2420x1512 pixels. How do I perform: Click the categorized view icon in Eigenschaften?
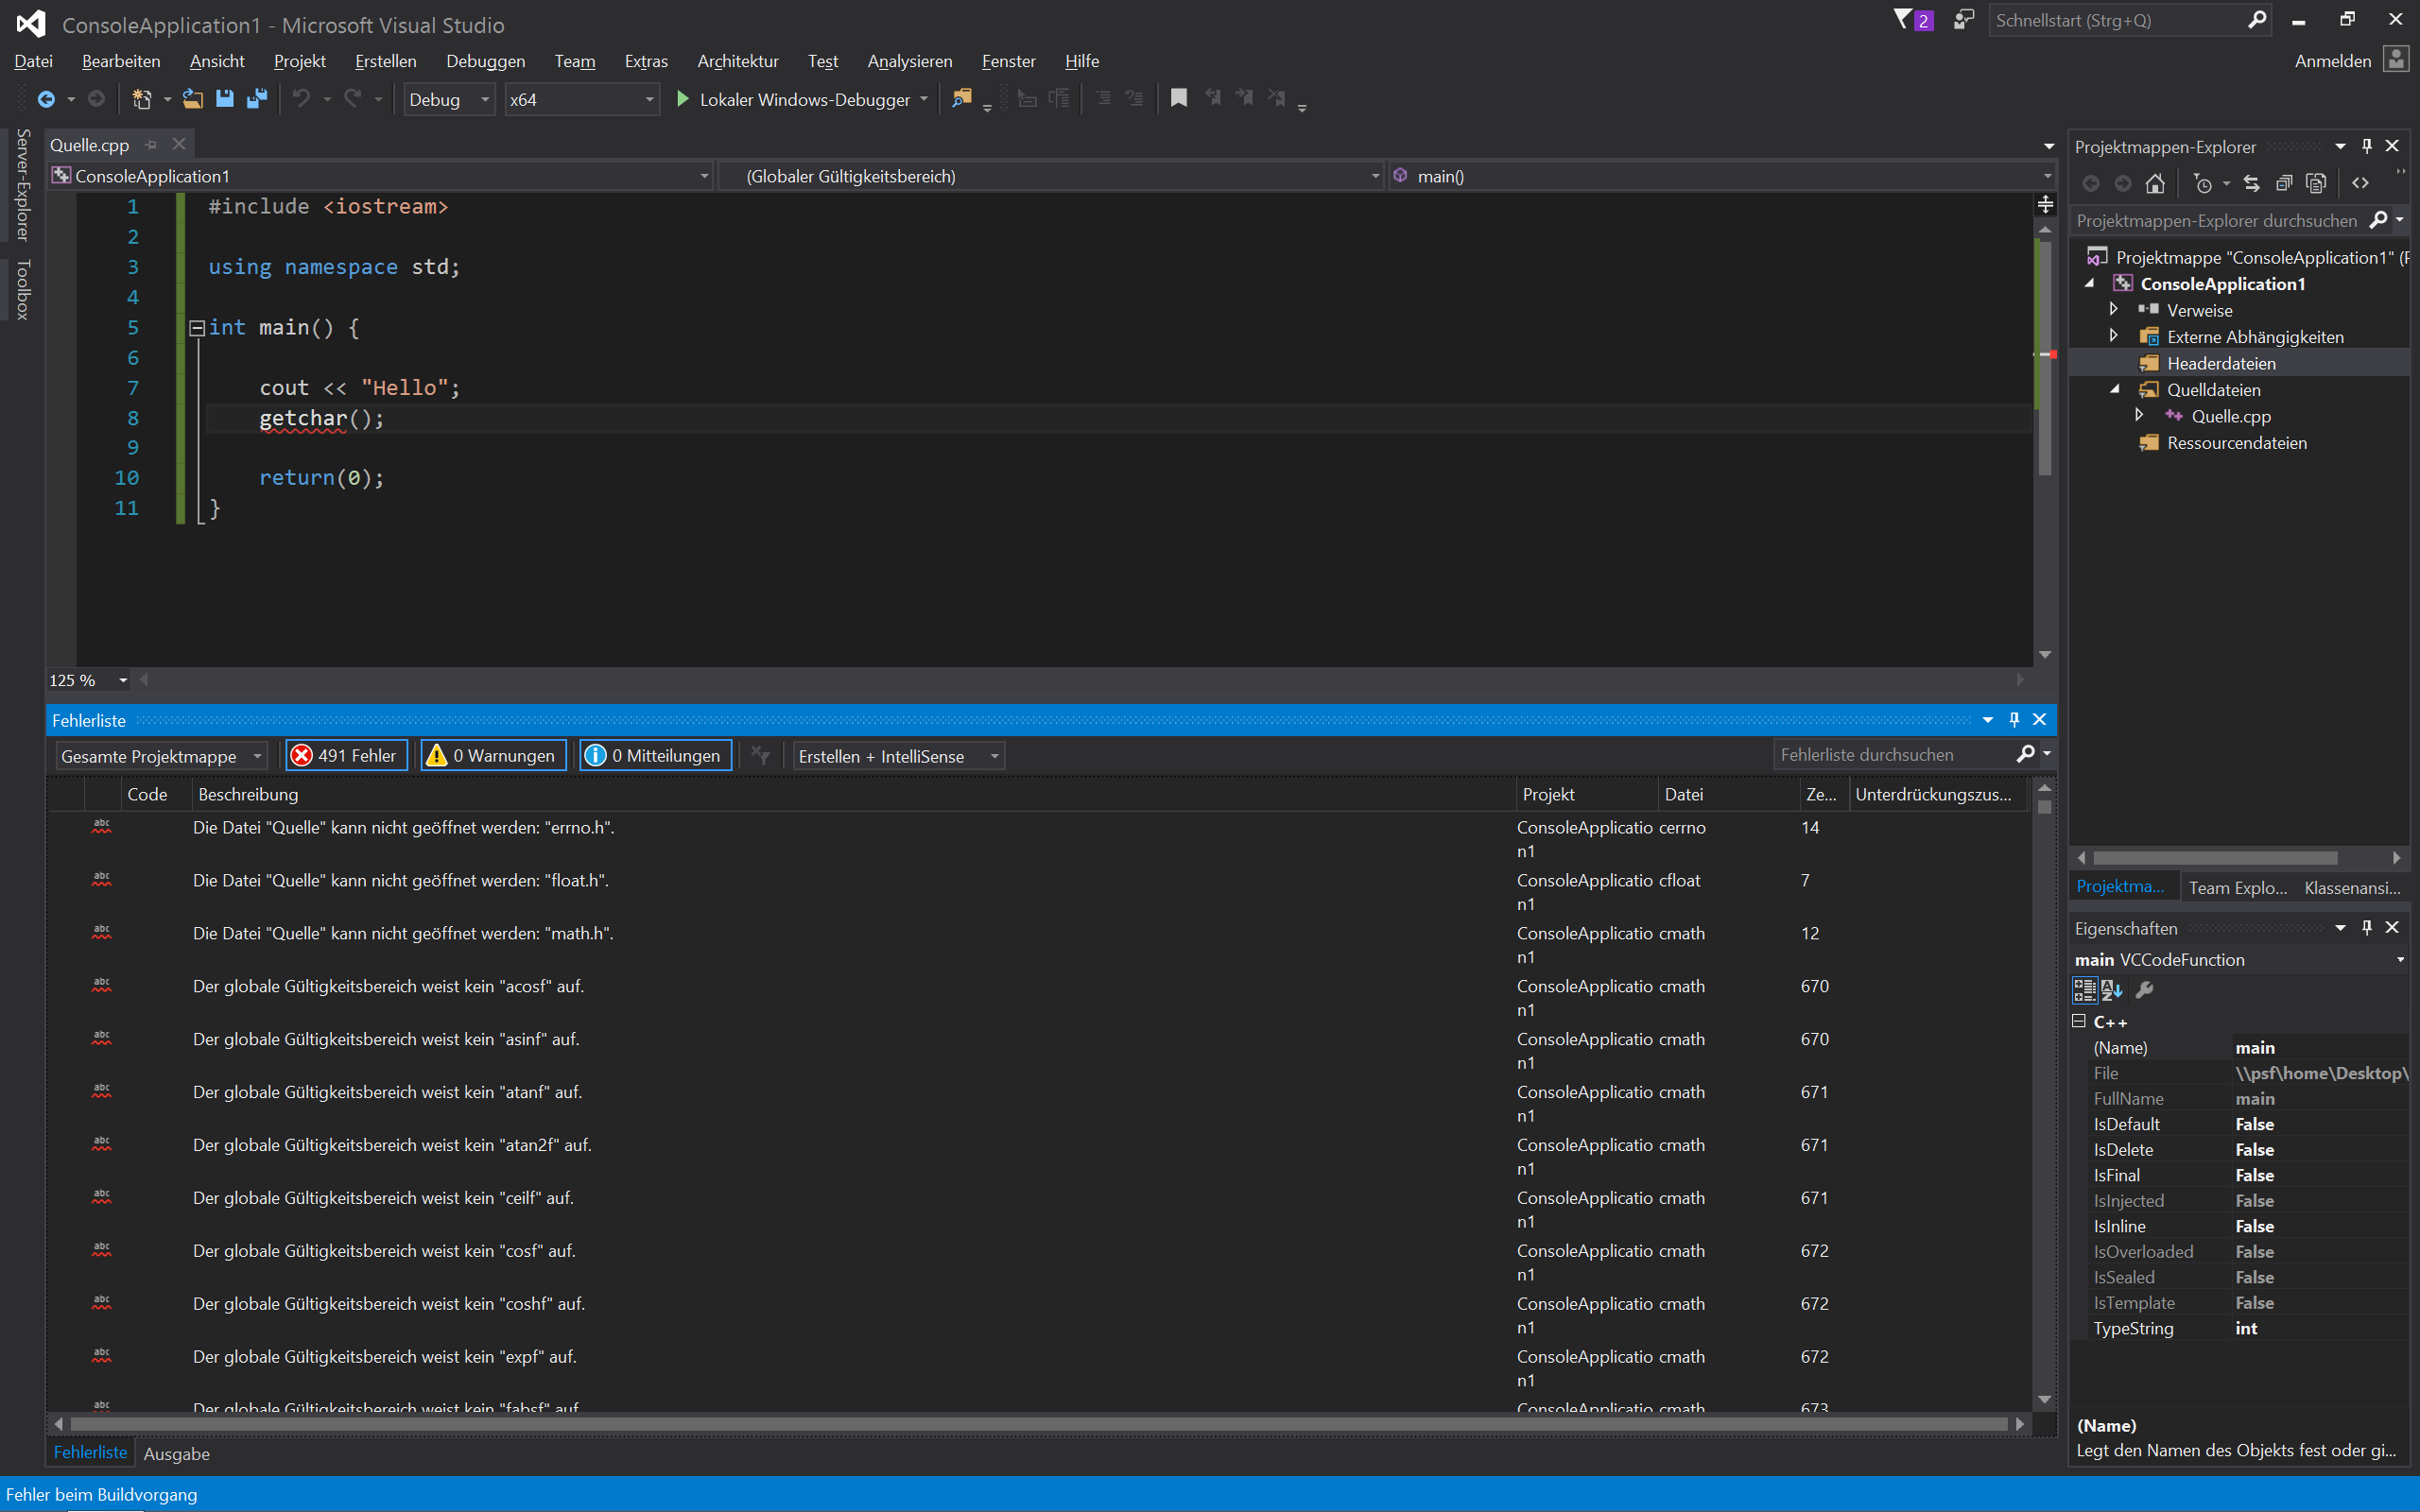pyautogui.click(x=2085, y=990)
